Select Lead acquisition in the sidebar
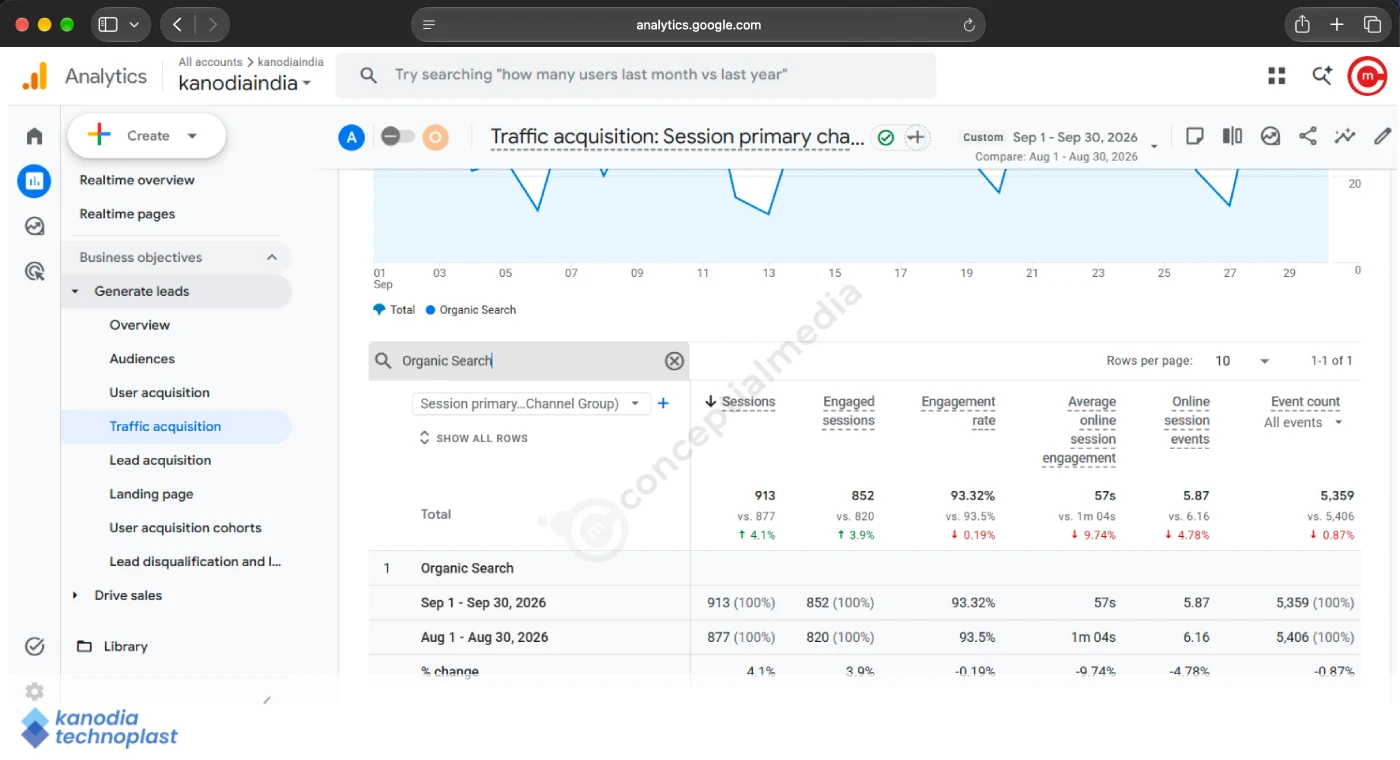1400x760 pixels. pyautogui.click(x=160, y=460)
